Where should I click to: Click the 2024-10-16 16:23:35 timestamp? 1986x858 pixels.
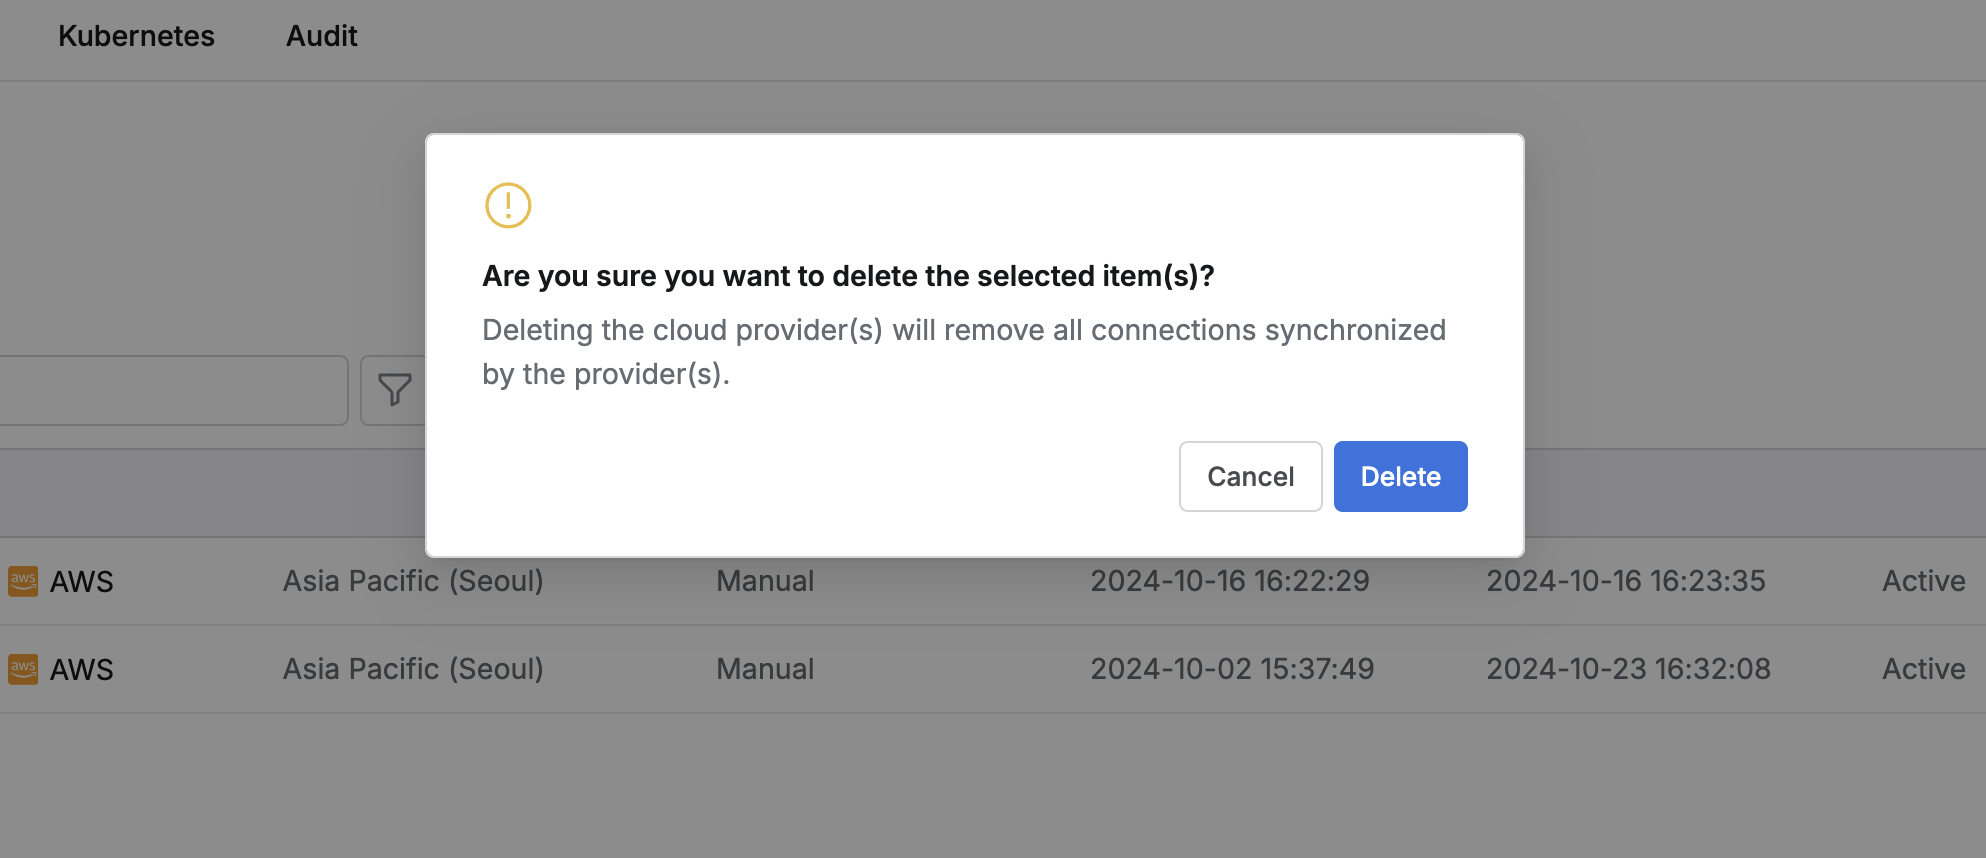[x=1625, y=581]
